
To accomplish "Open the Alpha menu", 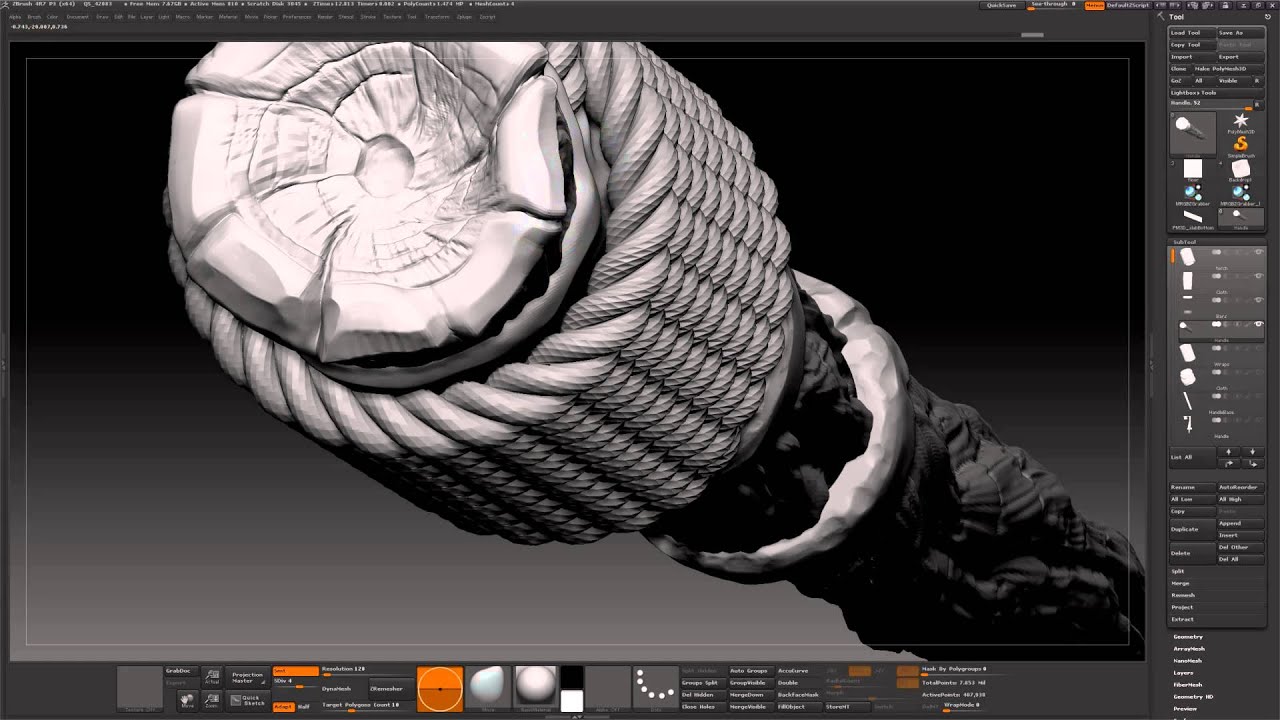I will [x=15, y=17].
